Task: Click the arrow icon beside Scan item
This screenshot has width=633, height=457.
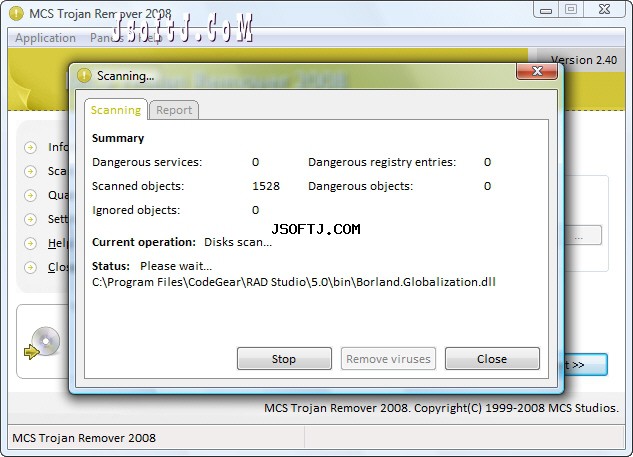Action: (x=30, y=172)
